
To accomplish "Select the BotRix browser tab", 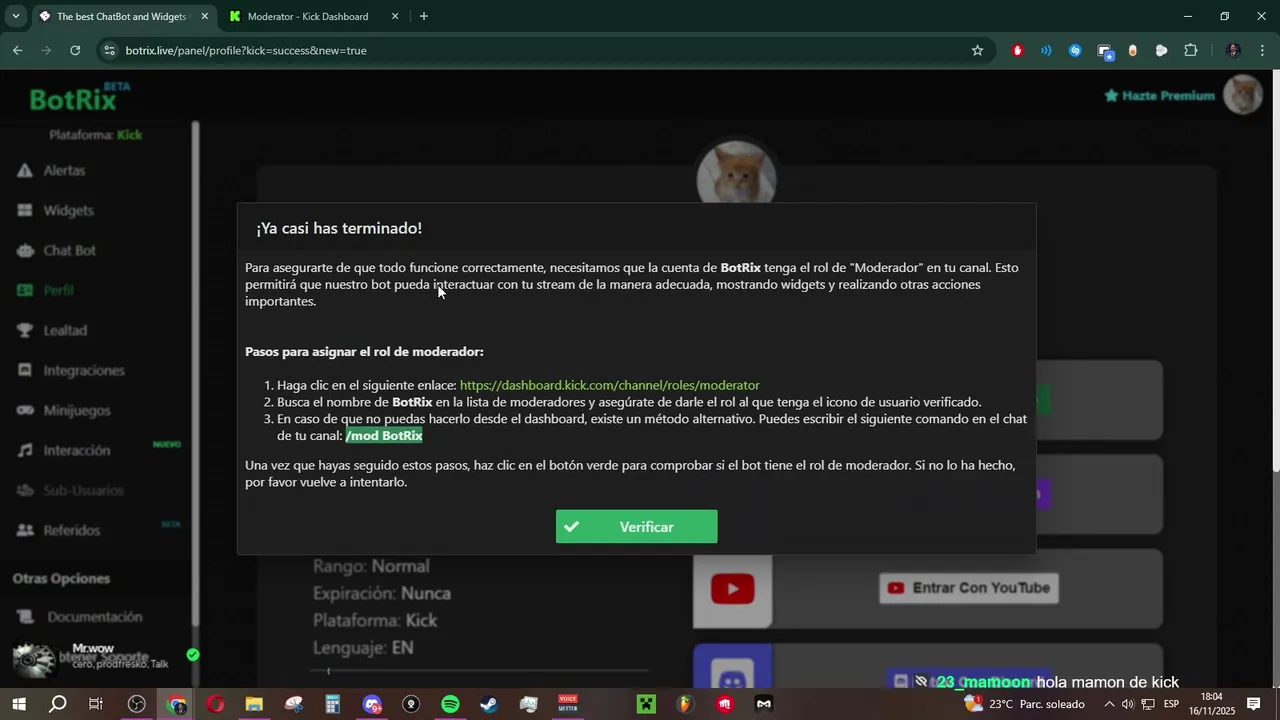I will click(122, 16).
